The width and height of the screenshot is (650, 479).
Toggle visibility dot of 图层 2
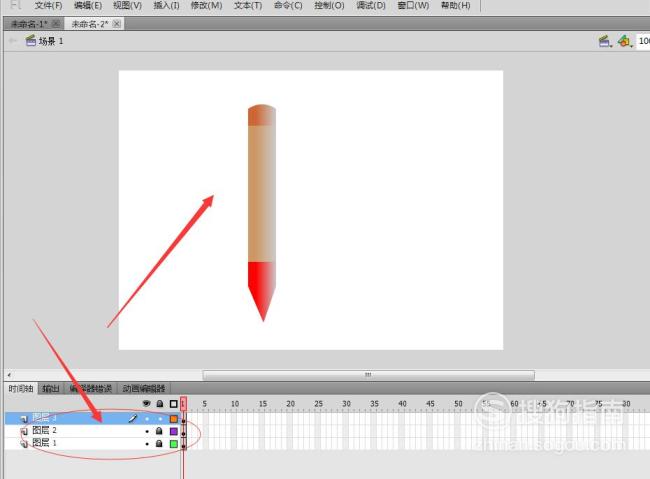pos(147,431)
